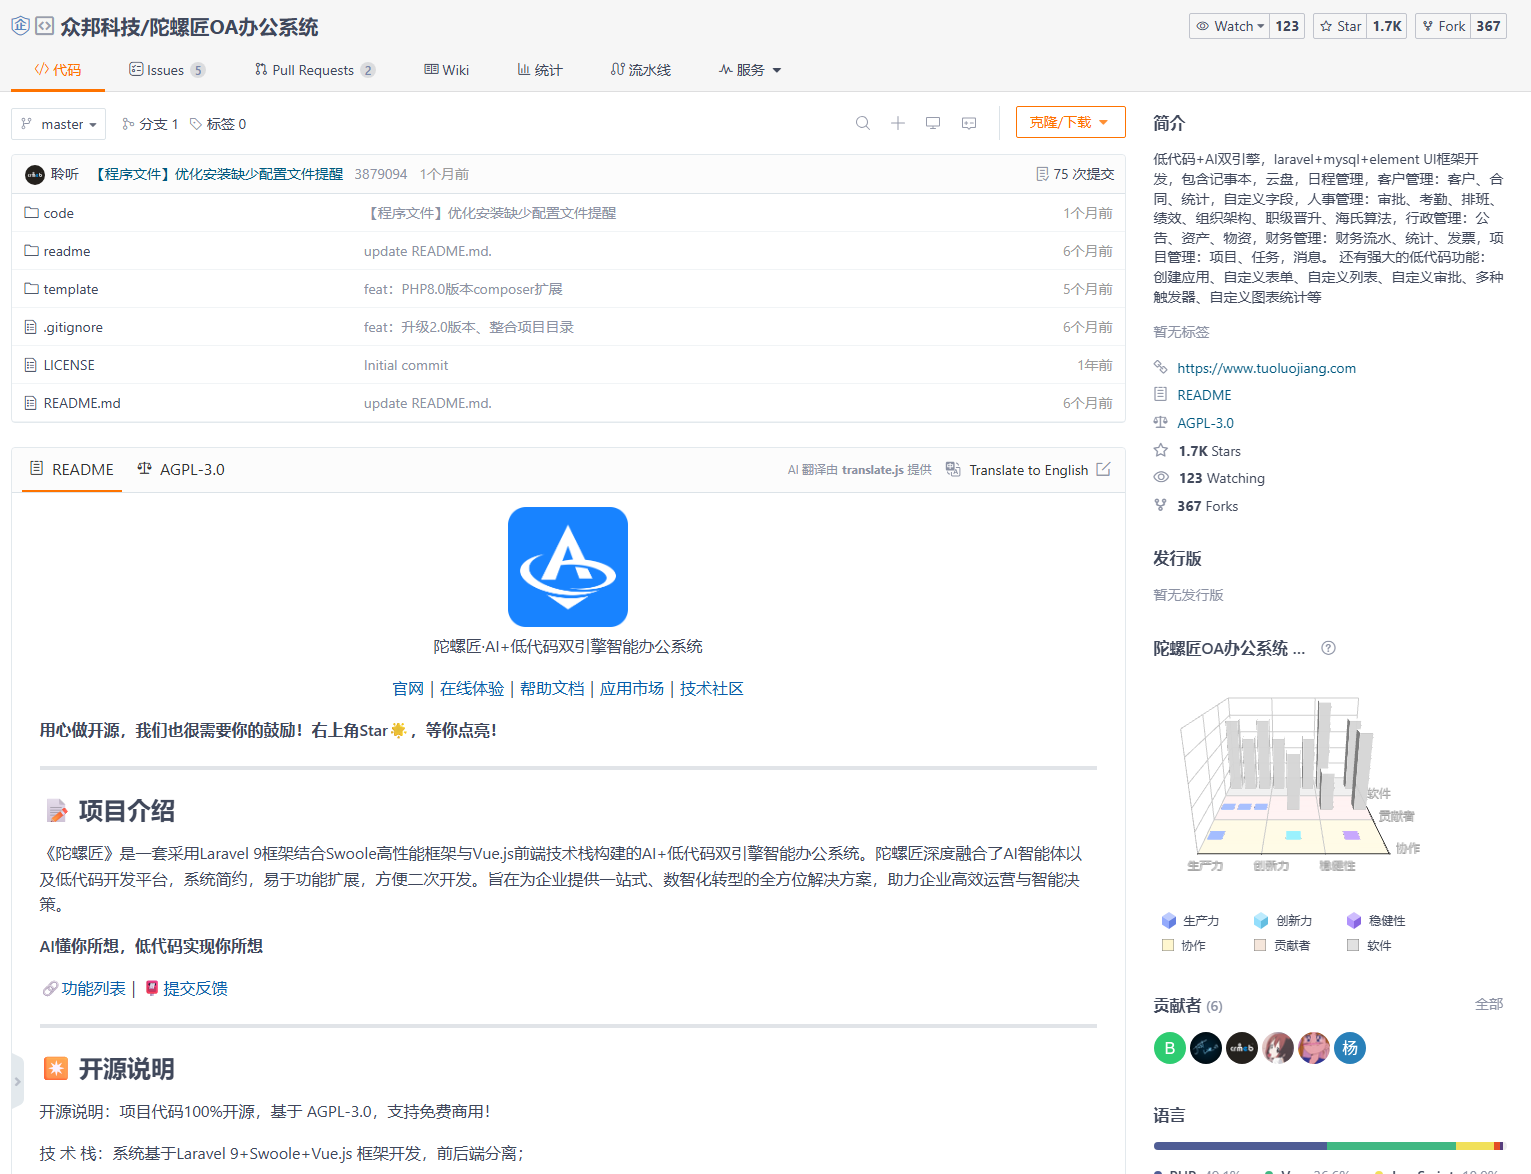Open web IDE via the monitor icon
Viewport: 1531px width, 1174px height.
click(932, 122)
